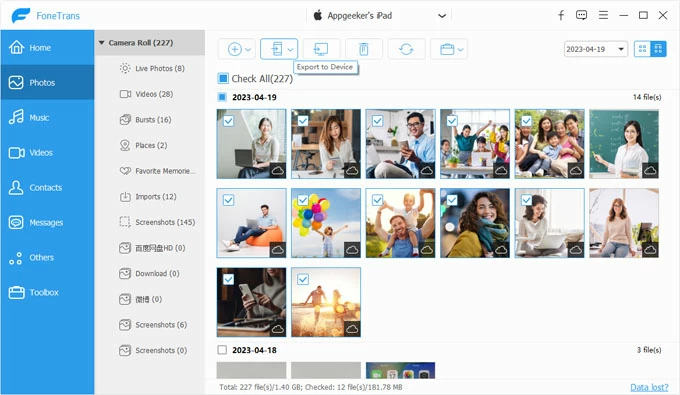680x395 pixels.
Task: Select Screenshots (145) album
Action: [157, 222]
